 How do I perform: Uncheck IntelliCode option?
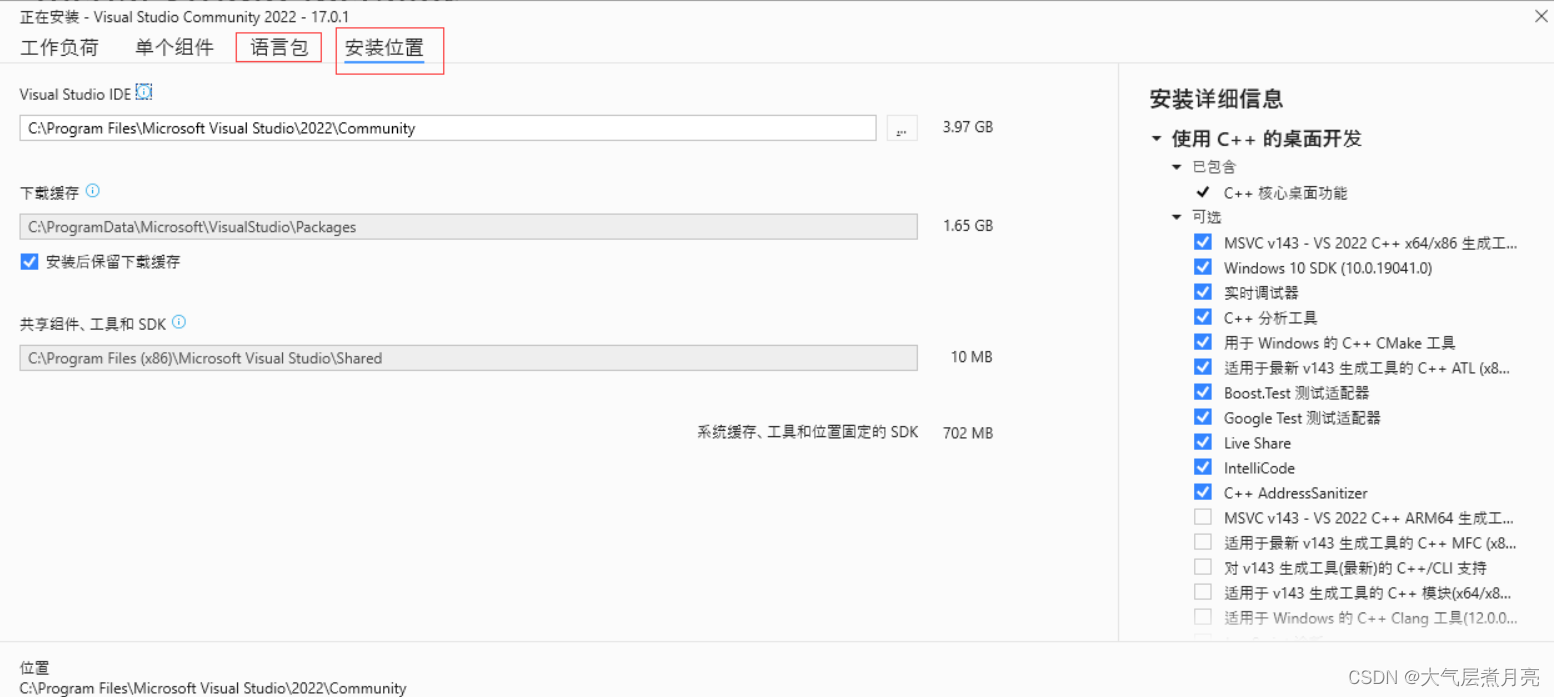tap(1203, 467)
